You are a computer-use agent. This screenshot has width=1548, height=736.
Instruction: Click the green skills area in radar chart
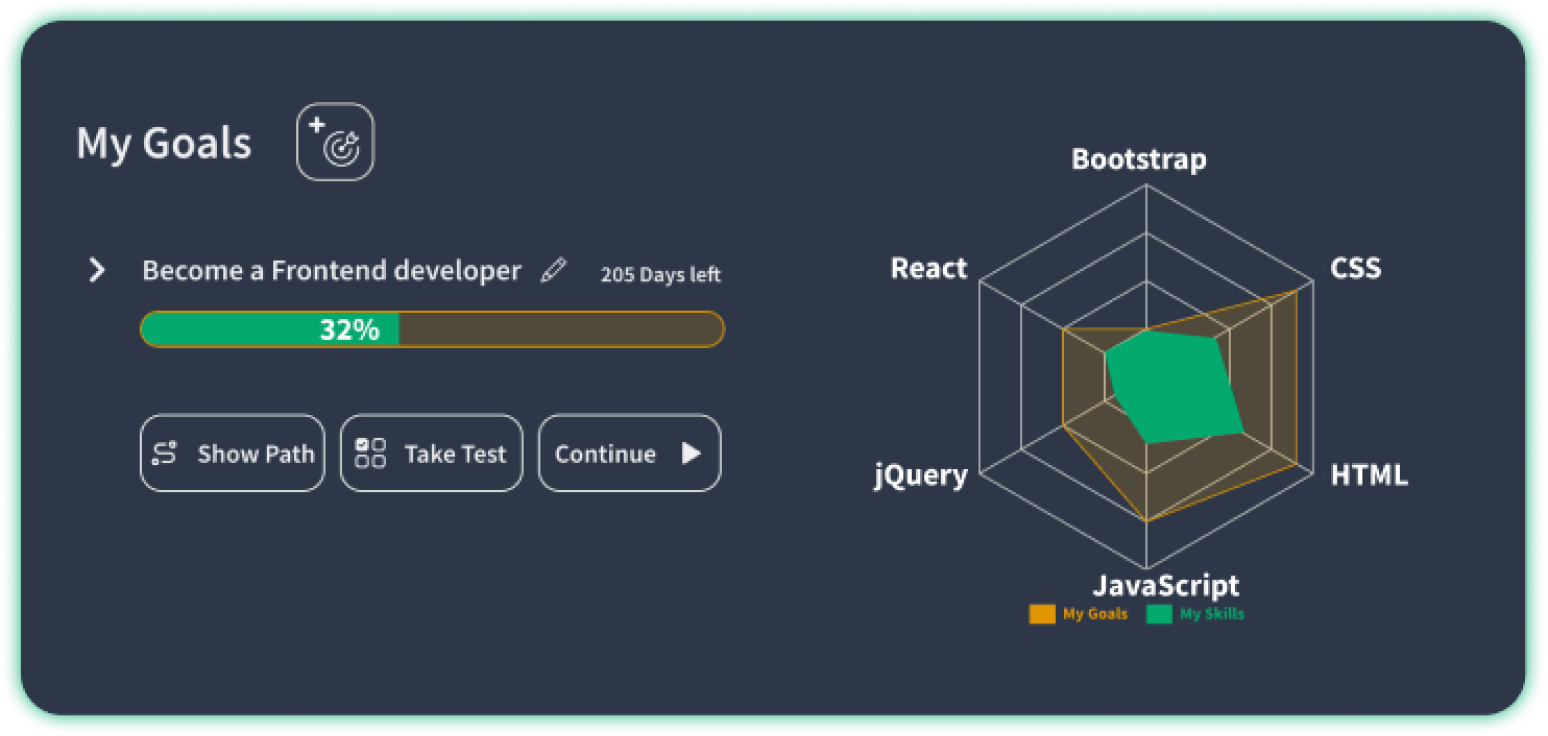point(1170,385)
